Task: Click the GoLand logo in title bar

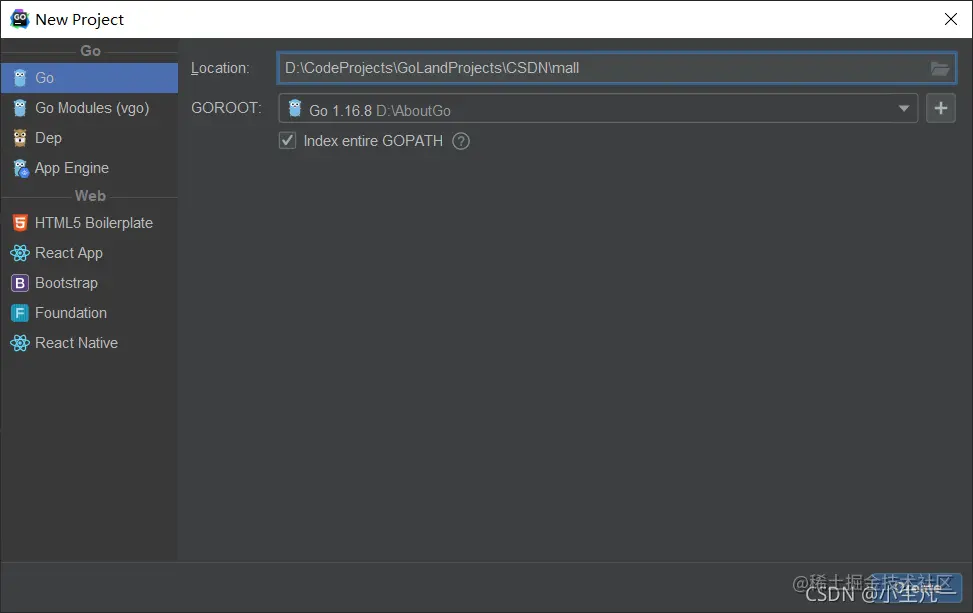Action: [x=19, y=19]
